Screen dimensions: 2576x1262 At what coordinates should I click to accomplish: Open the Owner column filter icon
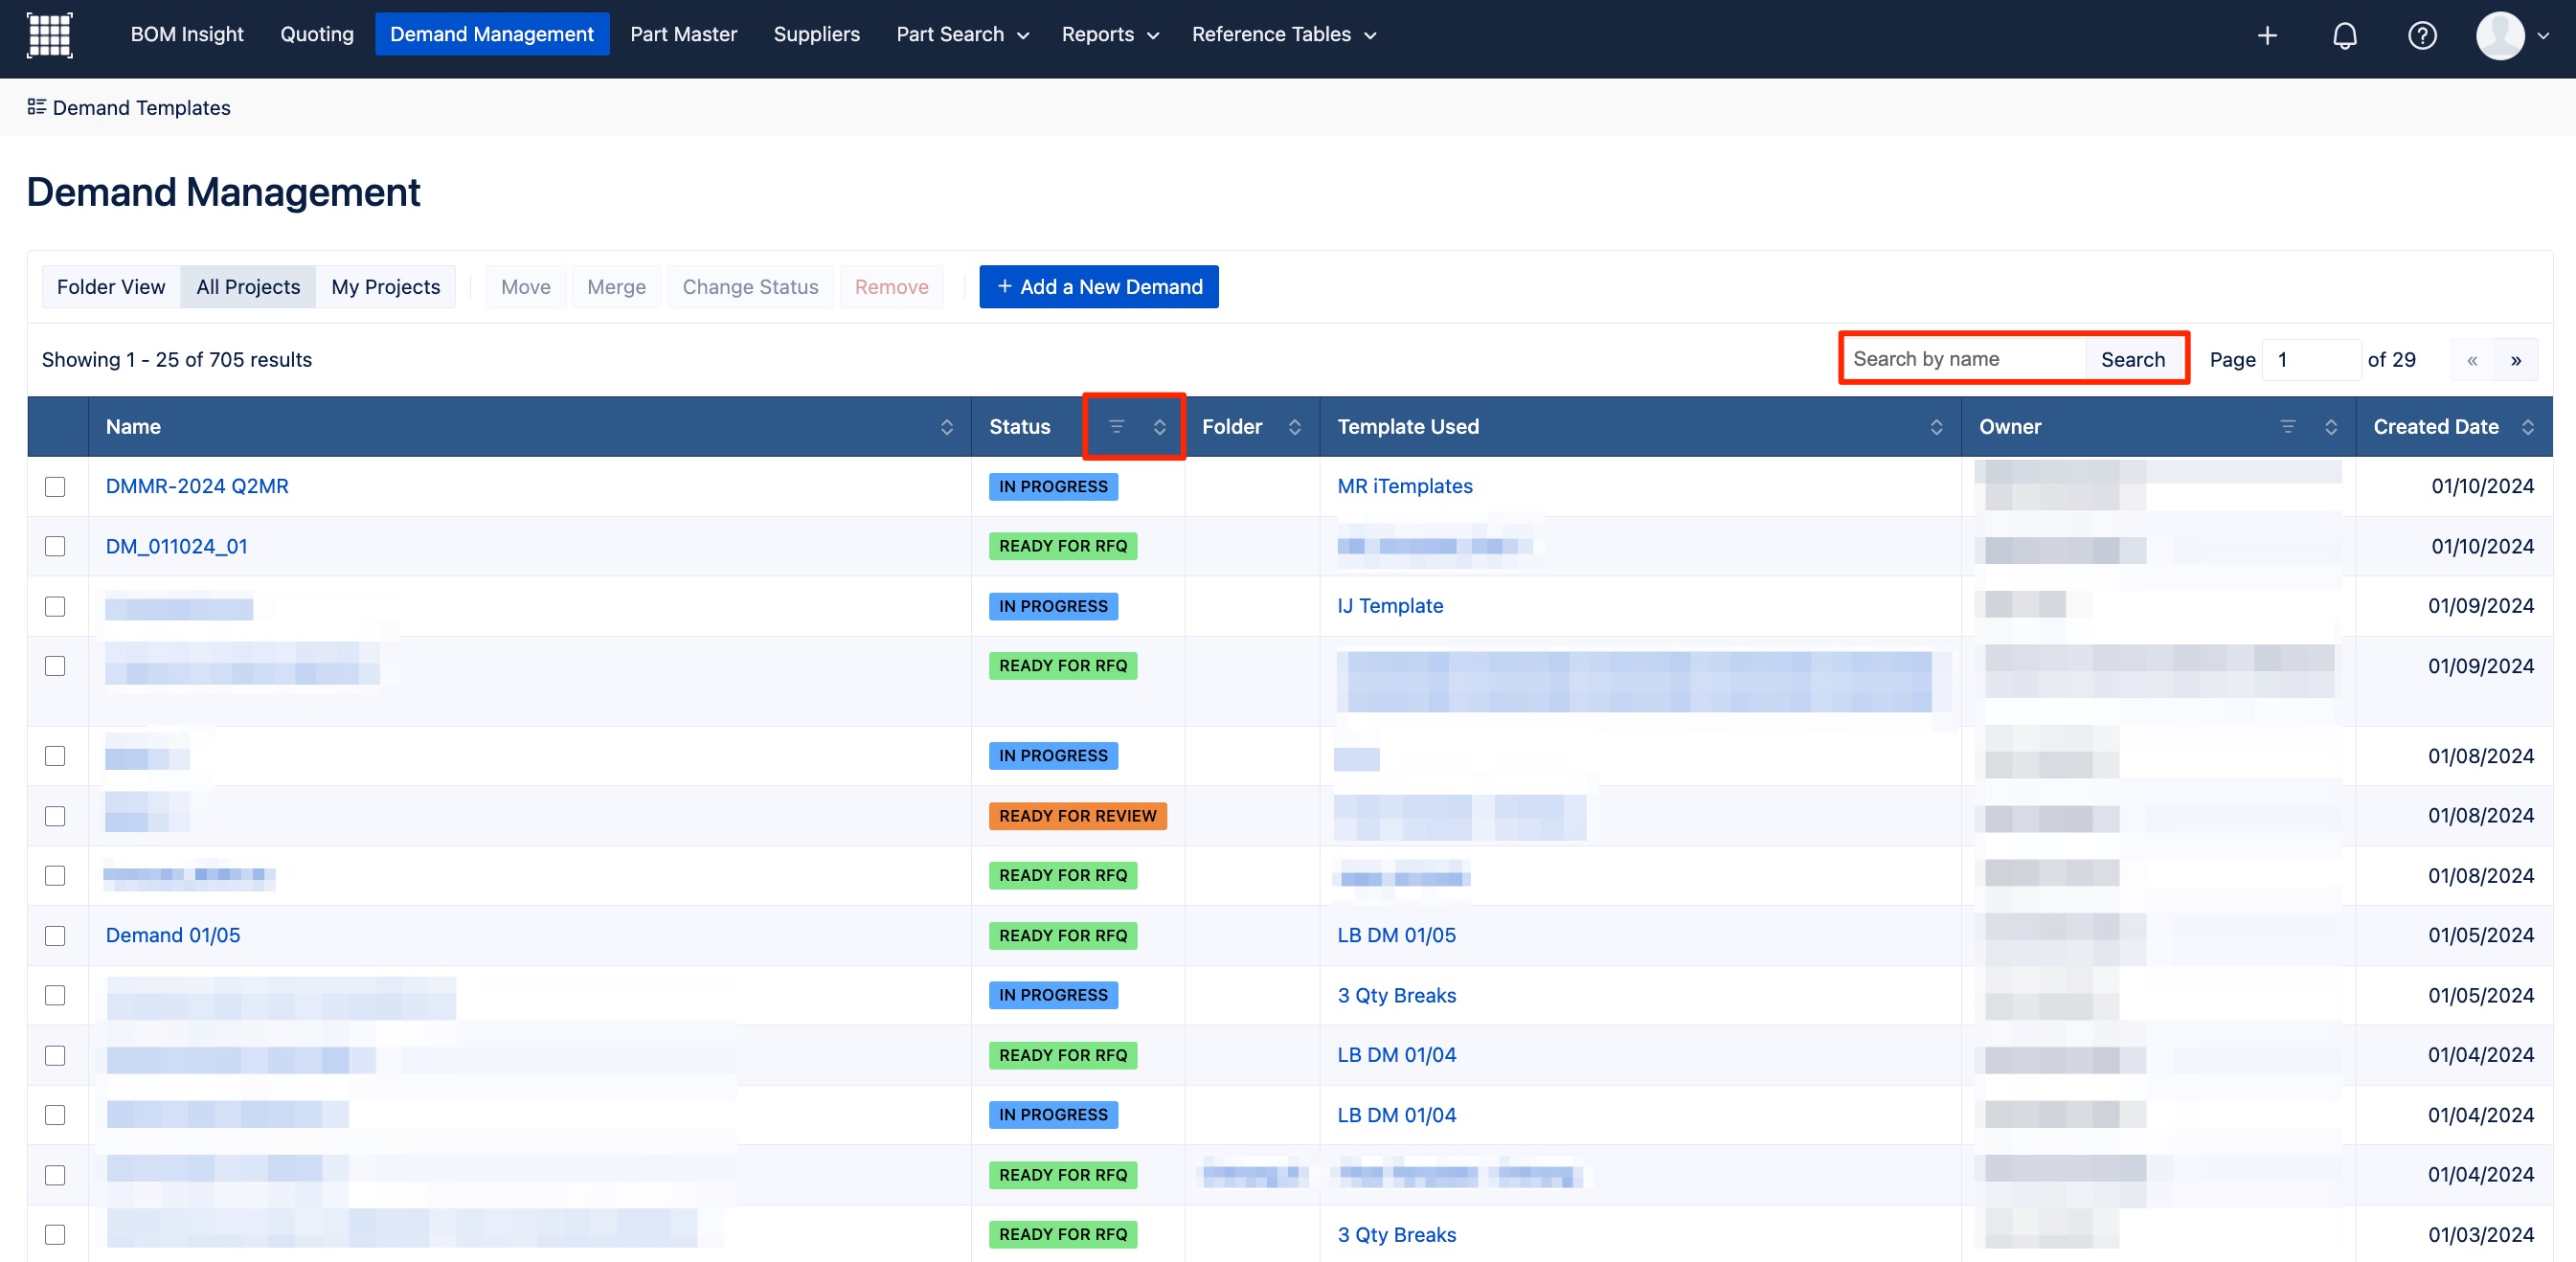(2286, 427)
